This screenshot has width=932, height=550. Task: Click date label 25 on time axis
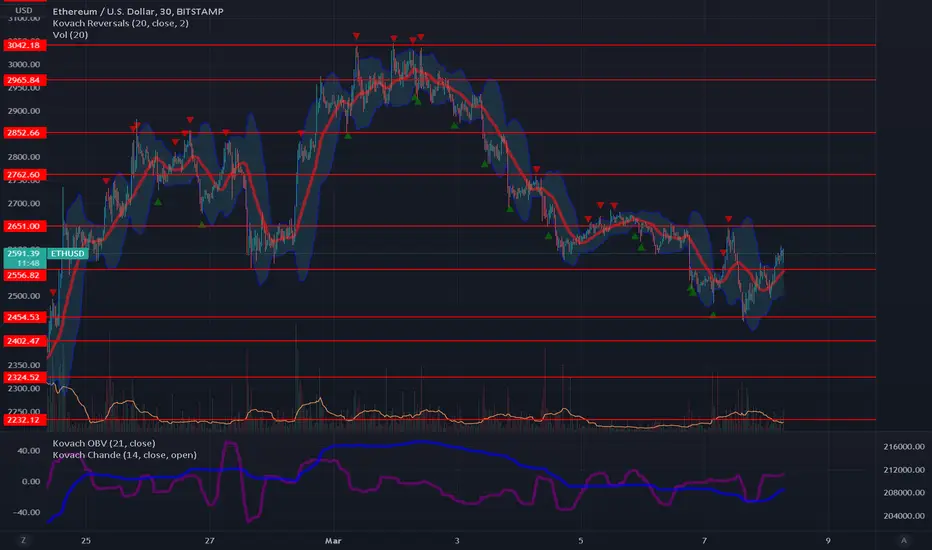click(x=86, y=541)
